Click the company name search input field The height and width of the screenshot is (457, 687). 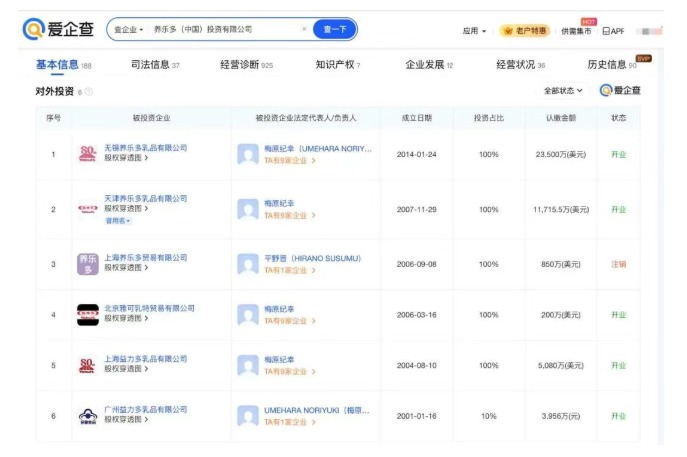tap(225, 29)
